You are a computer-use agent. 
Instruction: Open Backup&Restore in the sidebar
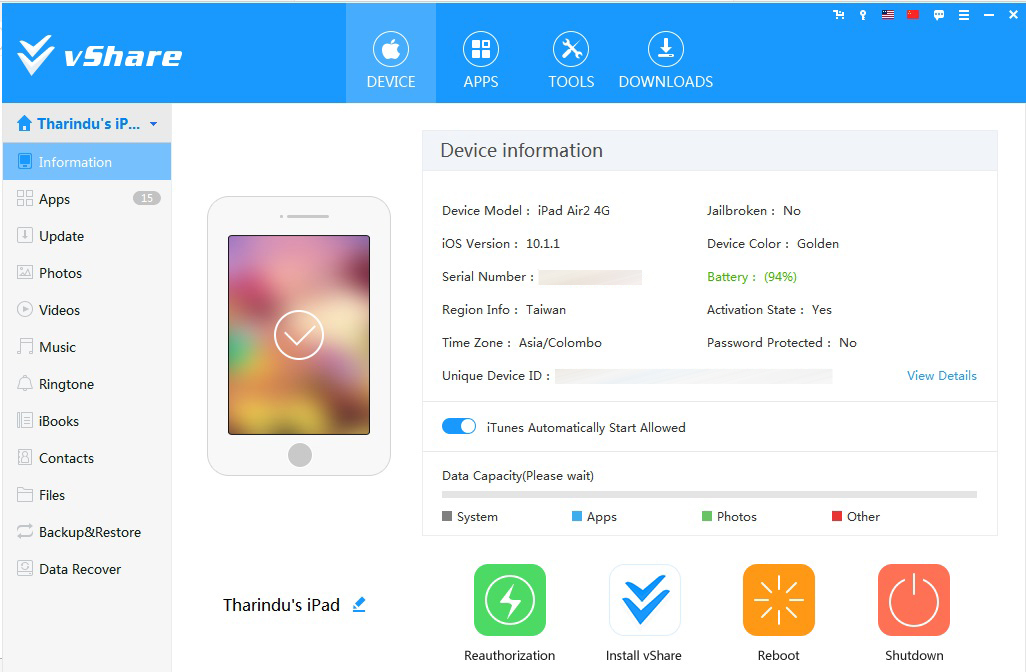click(87, 532)
